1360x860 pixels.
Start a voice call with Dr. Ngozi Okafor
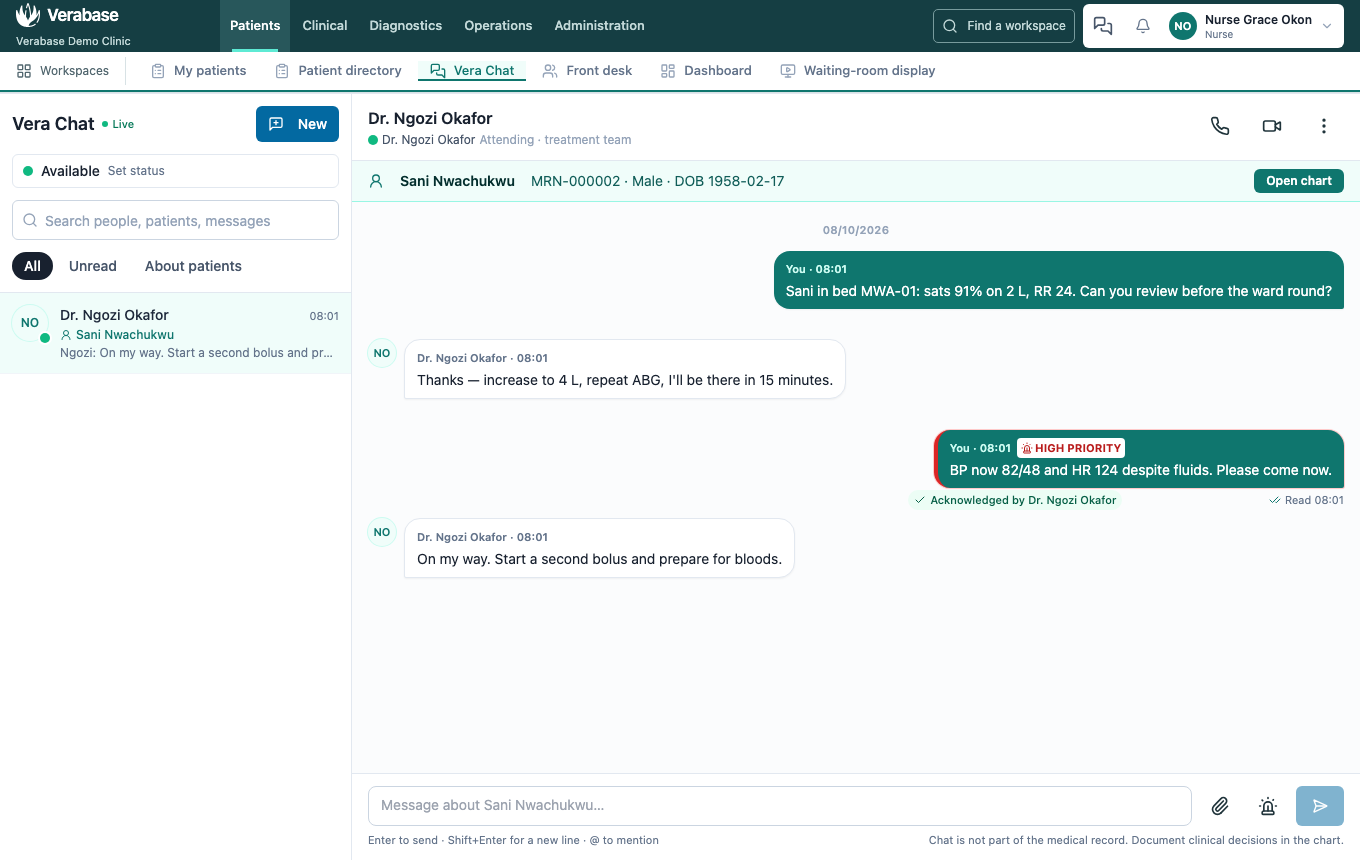pos(1220,126)
